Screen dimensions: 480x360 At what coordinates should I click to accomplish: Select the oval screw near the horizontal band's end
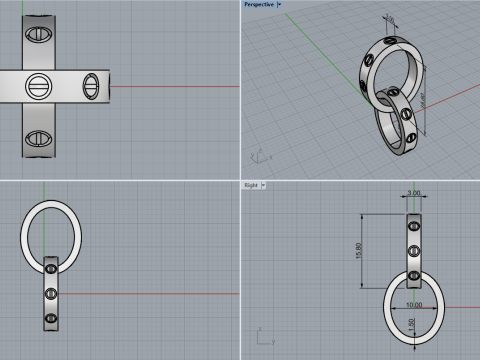(91, 86)
